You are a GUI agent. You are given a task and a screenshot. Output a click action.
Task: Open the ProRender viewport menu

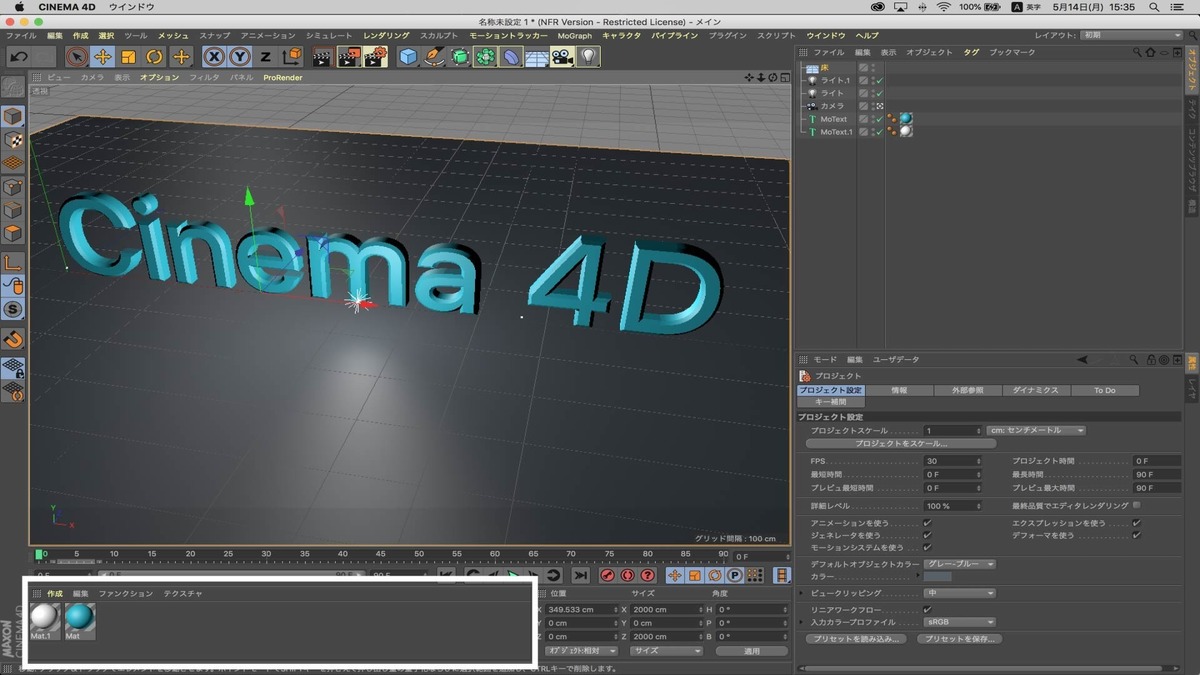[283, 77]
